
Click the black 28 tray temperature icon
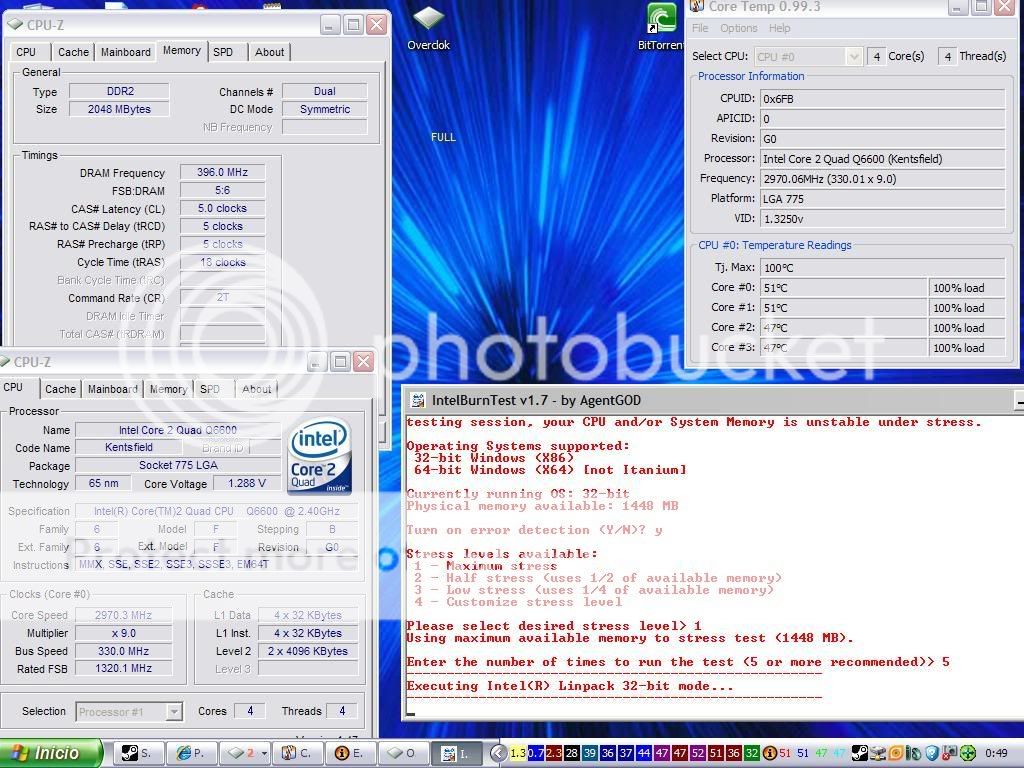pos(571,753)
